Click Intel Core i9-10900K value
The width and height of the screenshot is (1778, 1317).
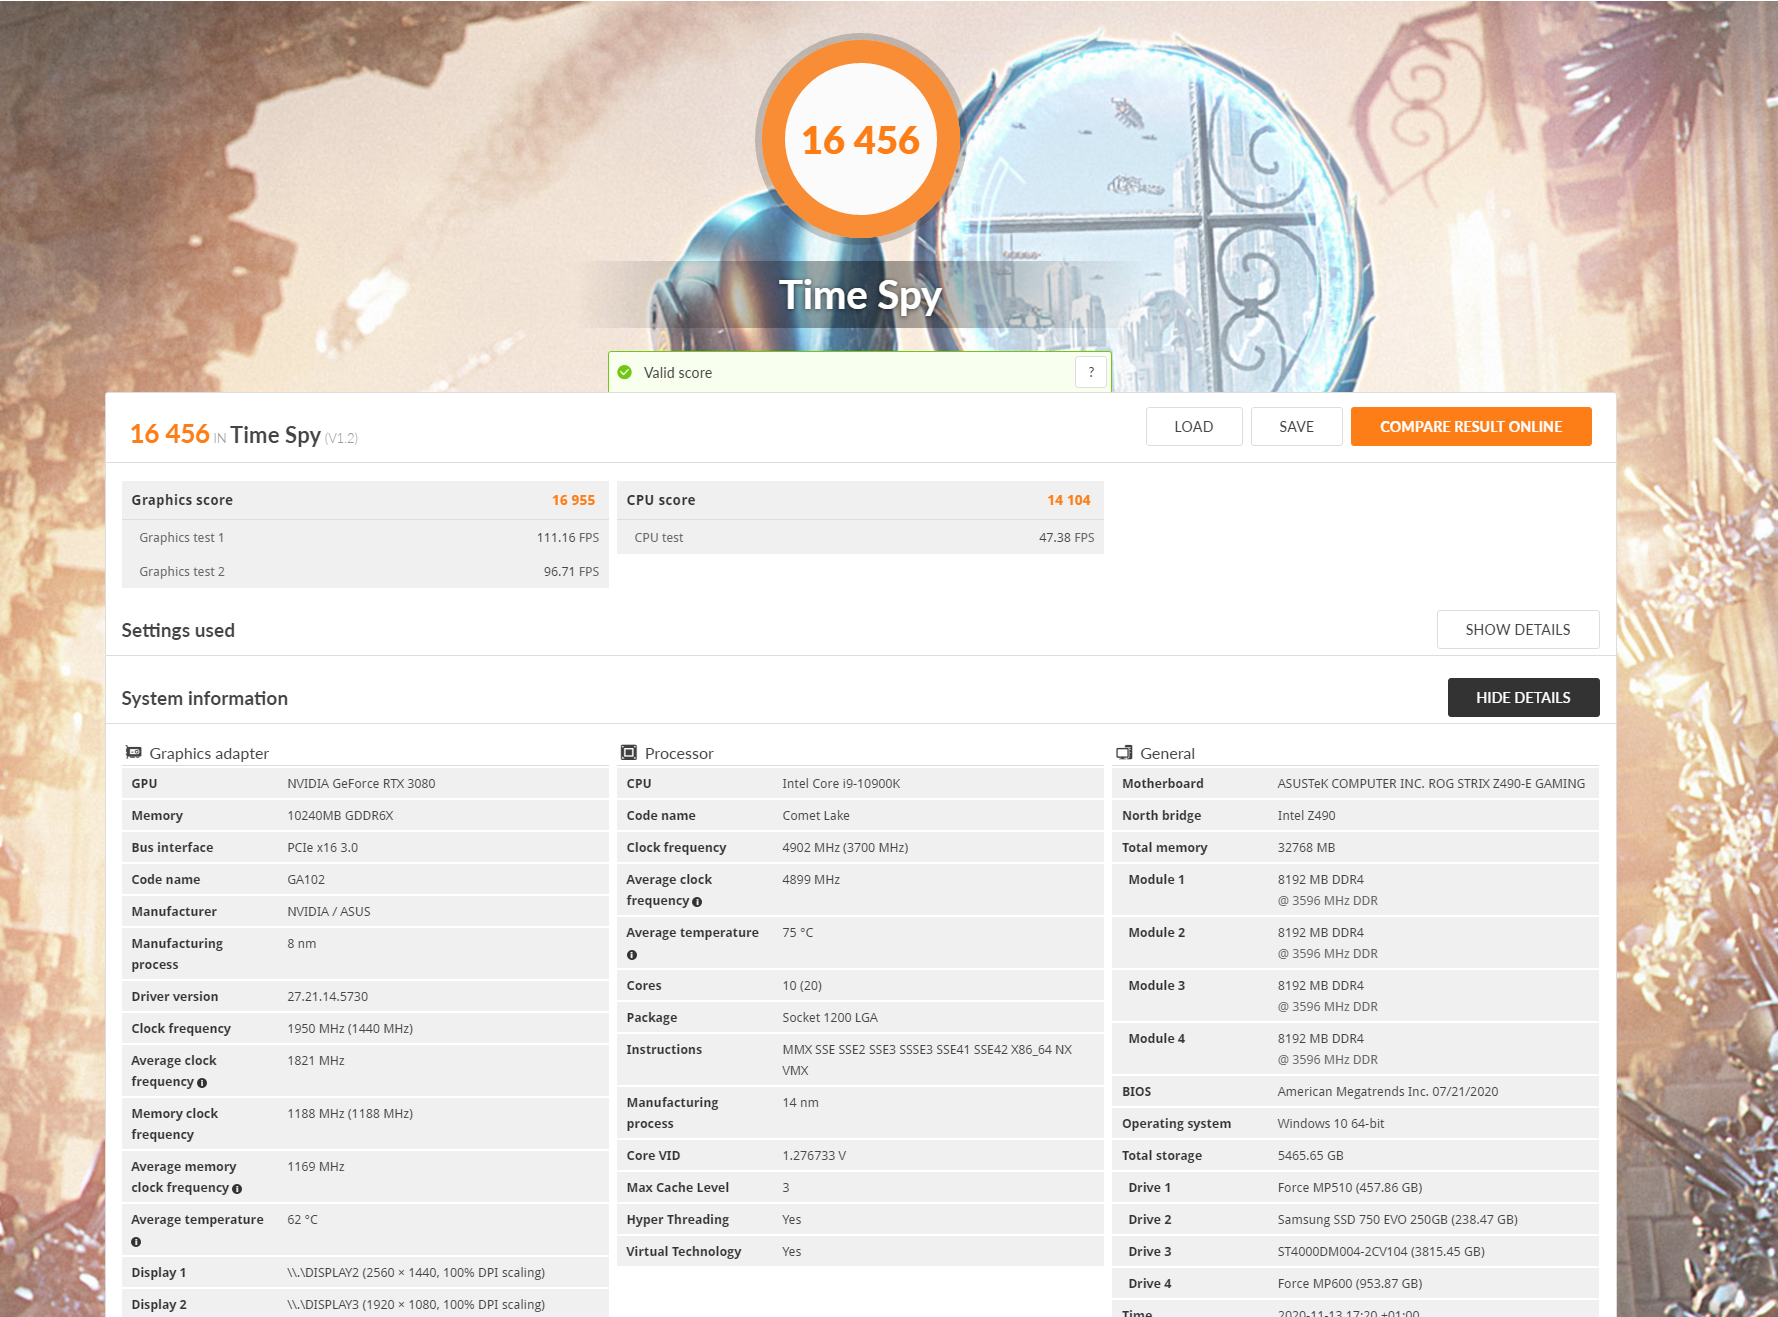(841, 784)
